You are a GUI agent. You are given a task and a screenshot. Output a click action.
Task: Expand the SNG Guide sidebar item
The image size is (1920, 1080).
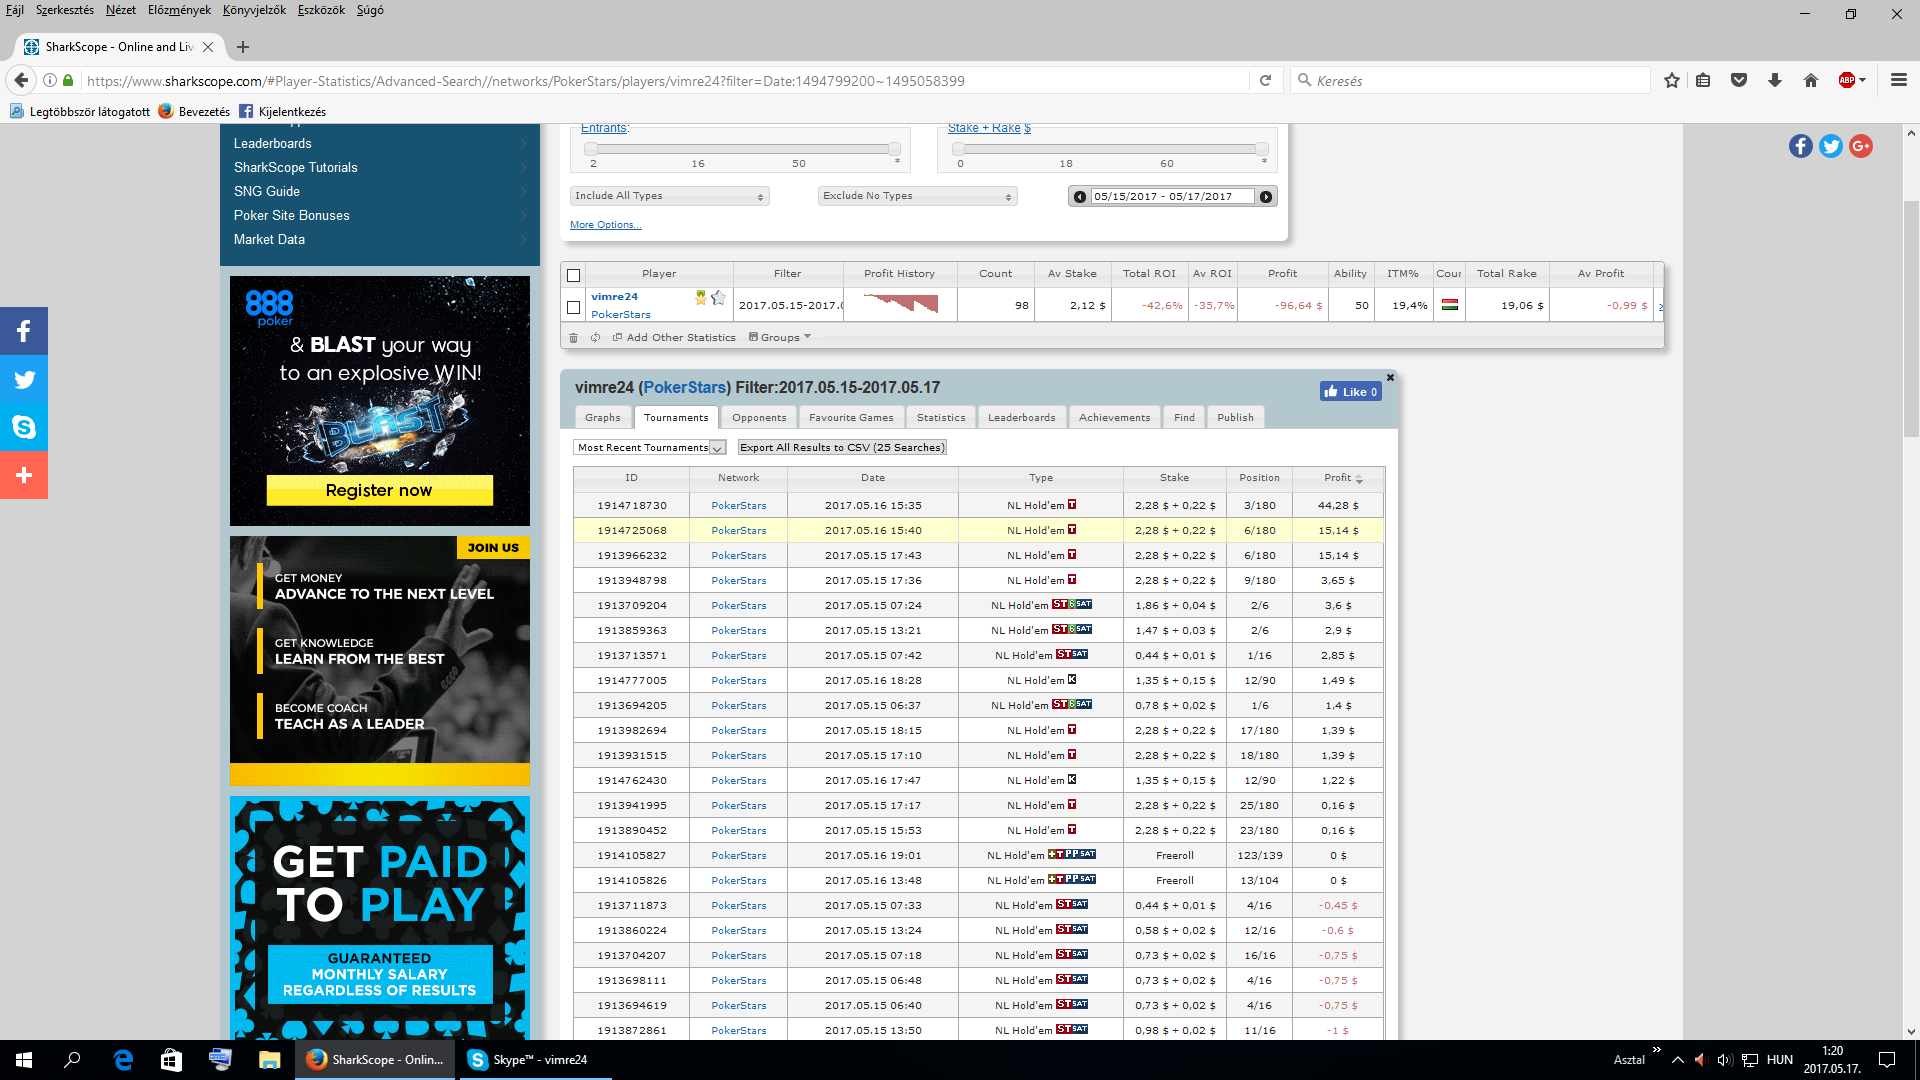click(380, 192)
